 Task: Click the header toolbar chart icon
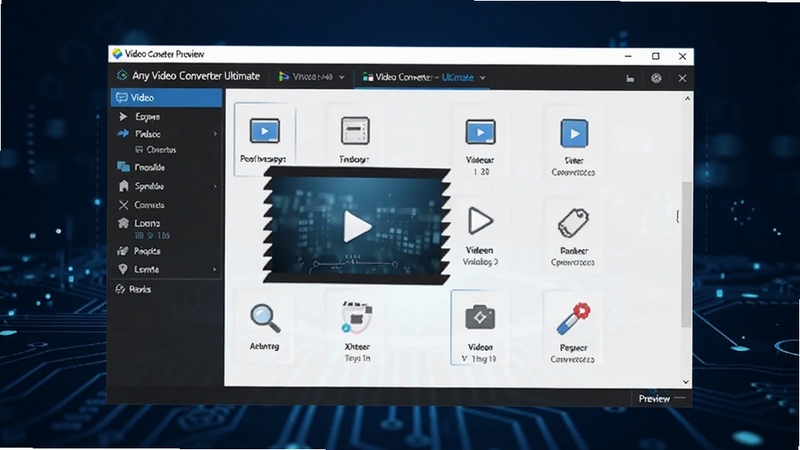pos(630,79)
